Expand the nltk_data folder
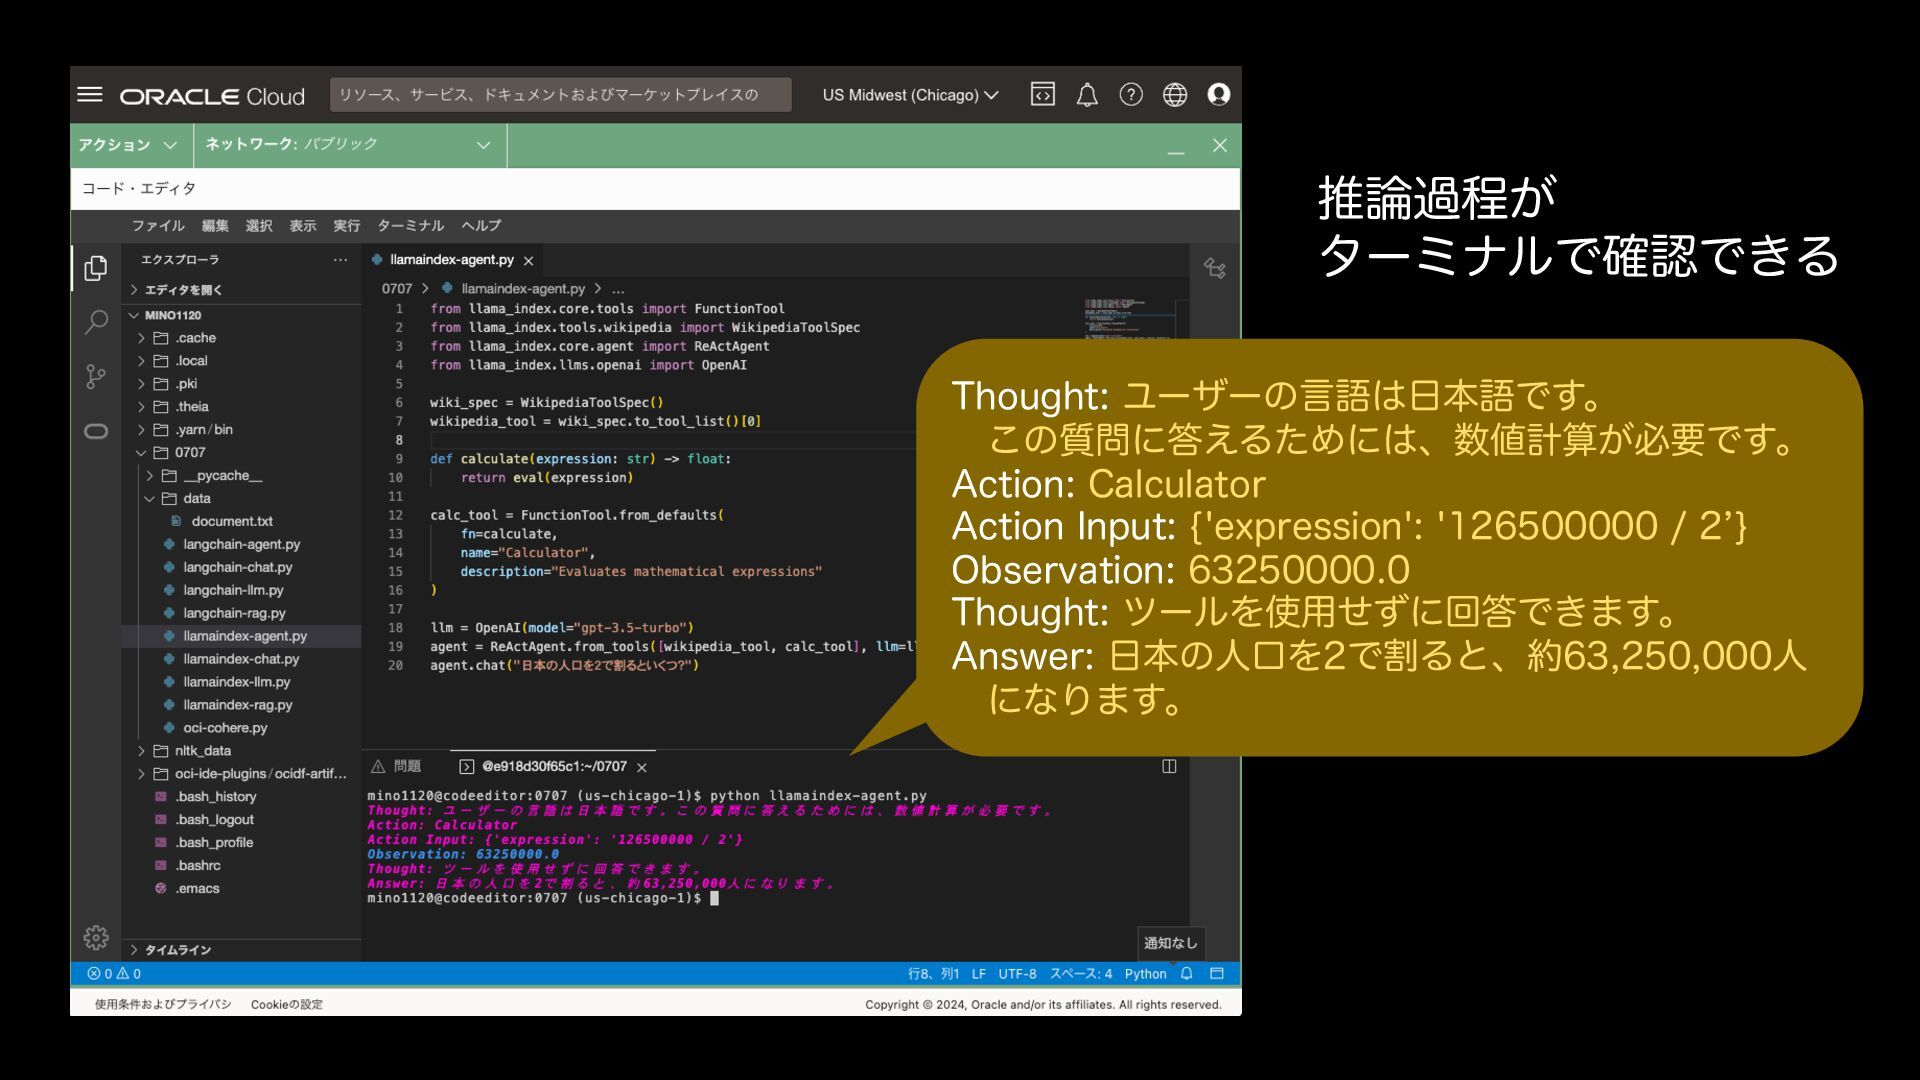Viewport: 1920px width, 1080px height. (x=202, y=751)
